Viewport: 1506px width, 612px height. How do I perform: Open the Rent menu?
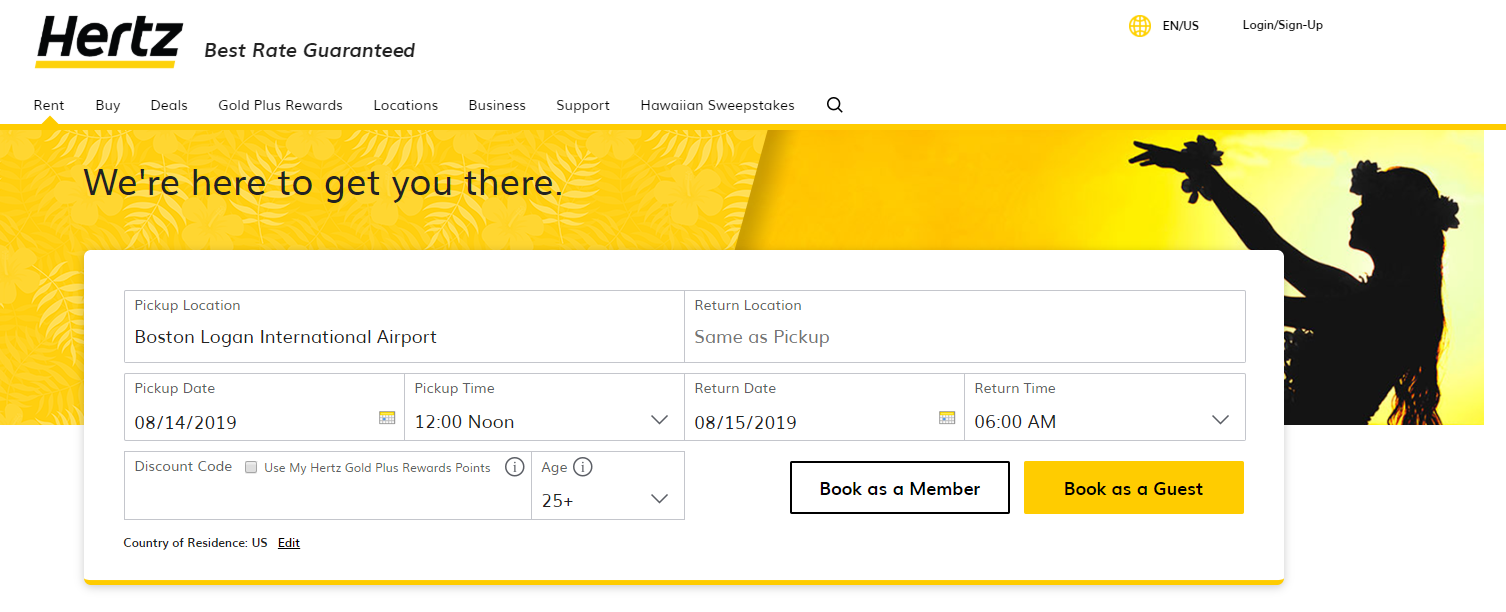49,105
